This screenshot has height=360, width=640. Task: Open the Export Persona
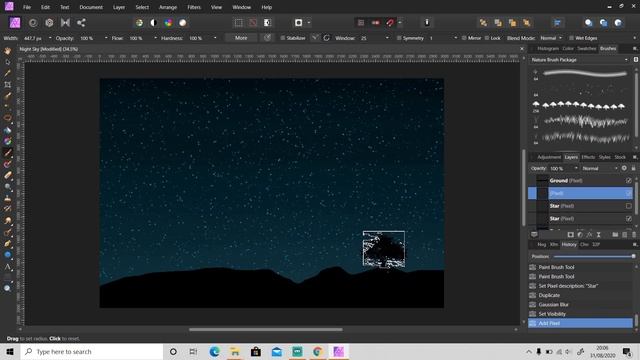(81, 23)
